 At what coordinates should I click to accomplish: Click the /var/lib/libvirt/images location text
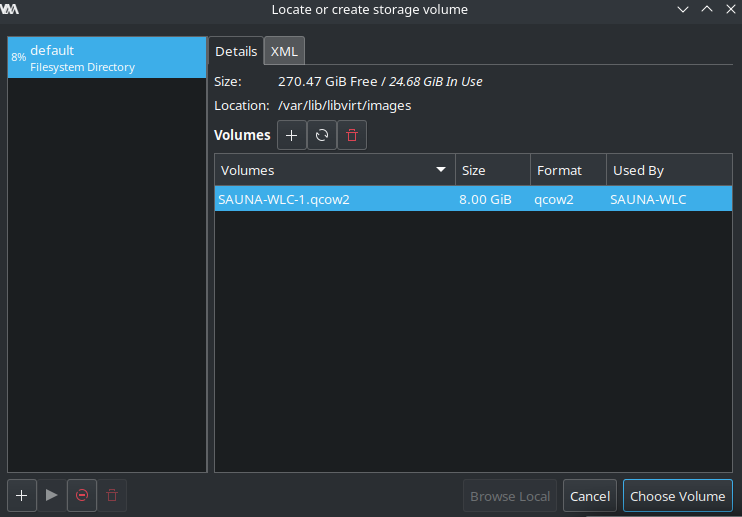pos(344,105)
